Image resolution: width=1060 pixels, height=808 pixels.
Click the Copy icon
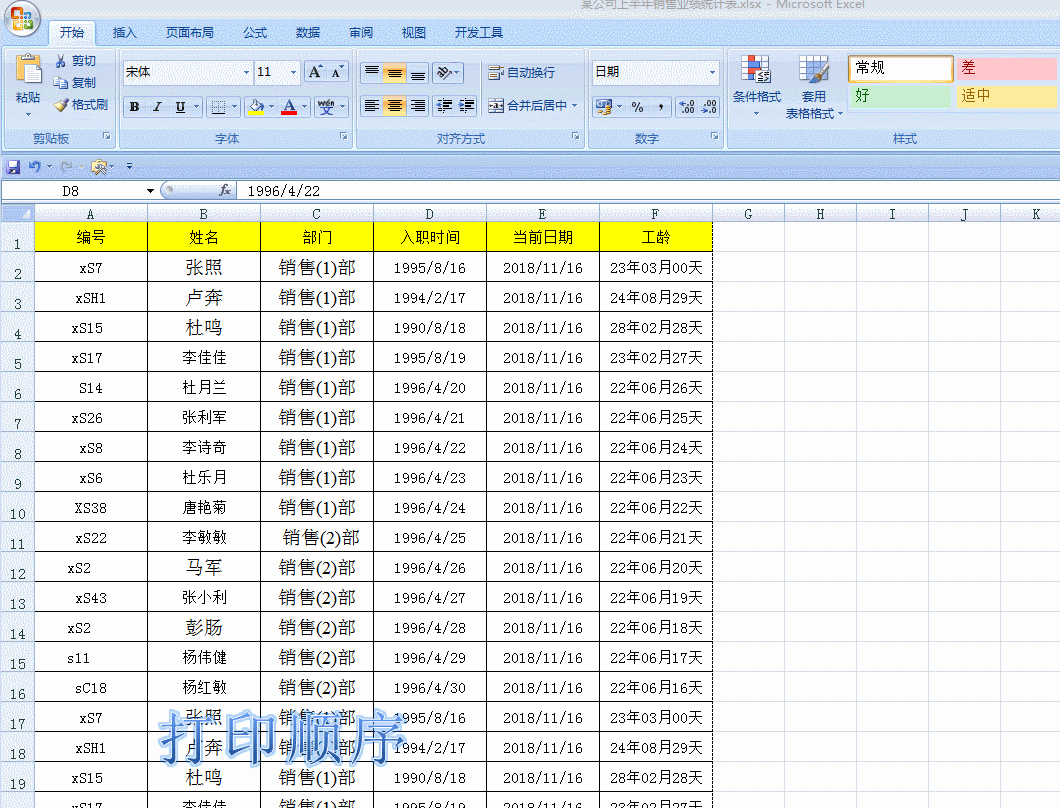coord(60,82)
